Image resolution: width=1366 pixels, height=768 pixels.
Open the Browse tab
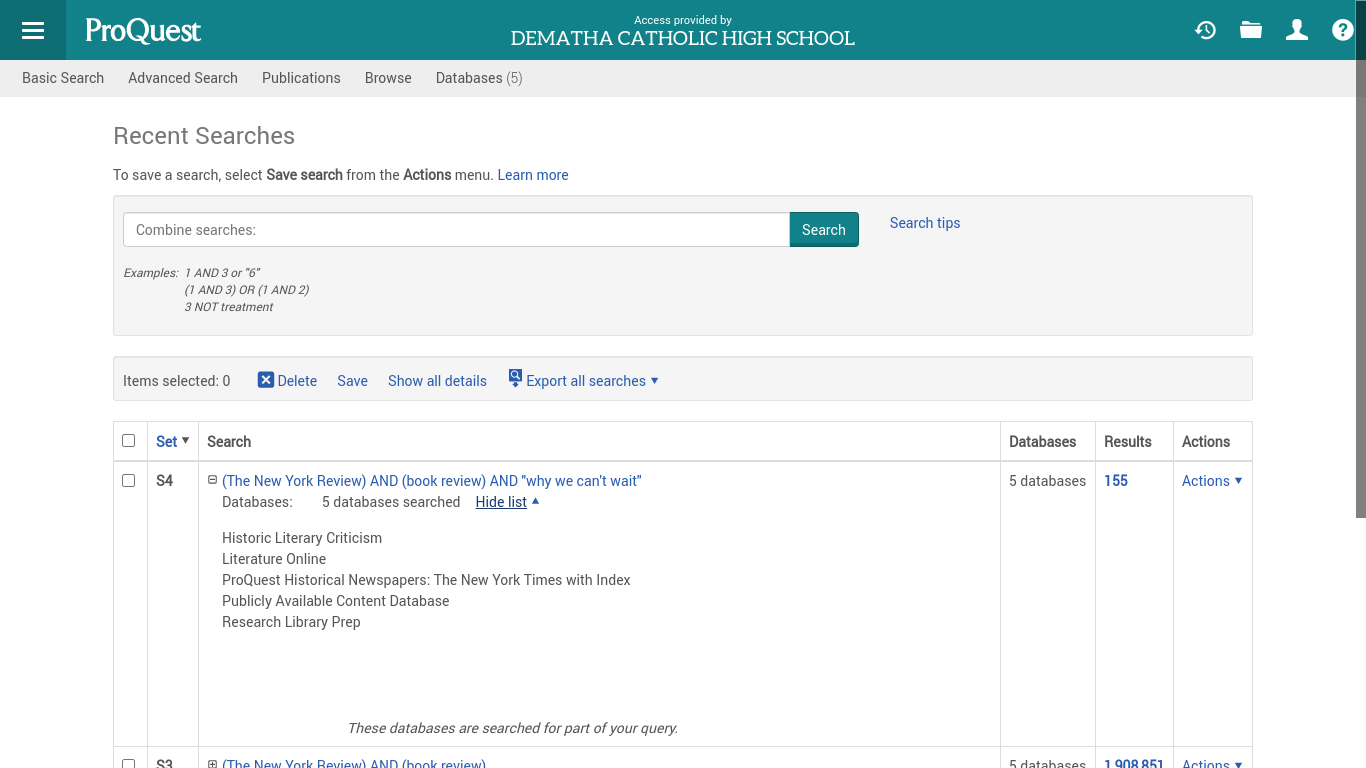[388, 78]
